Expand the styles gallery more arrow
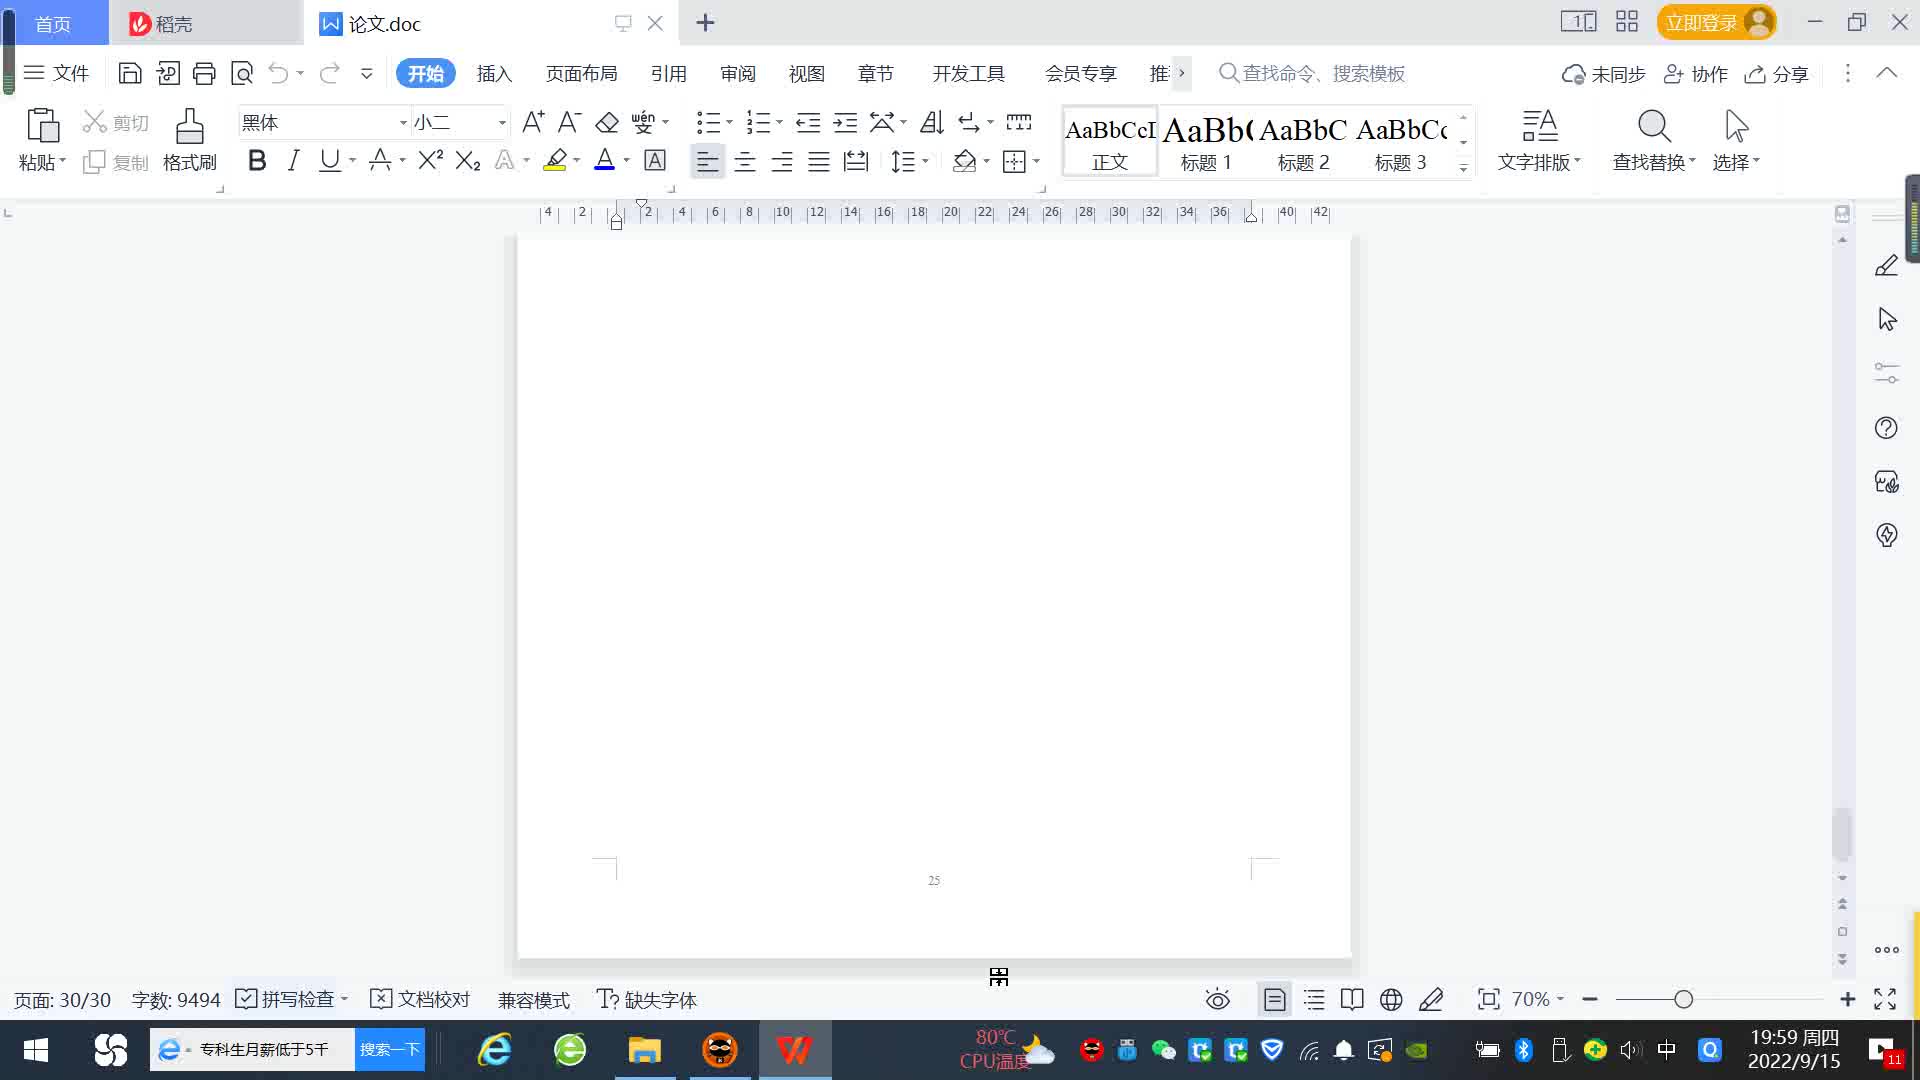This screenshot has height=1080, width=1920. pyautogui.click(x=1463, y=168)
